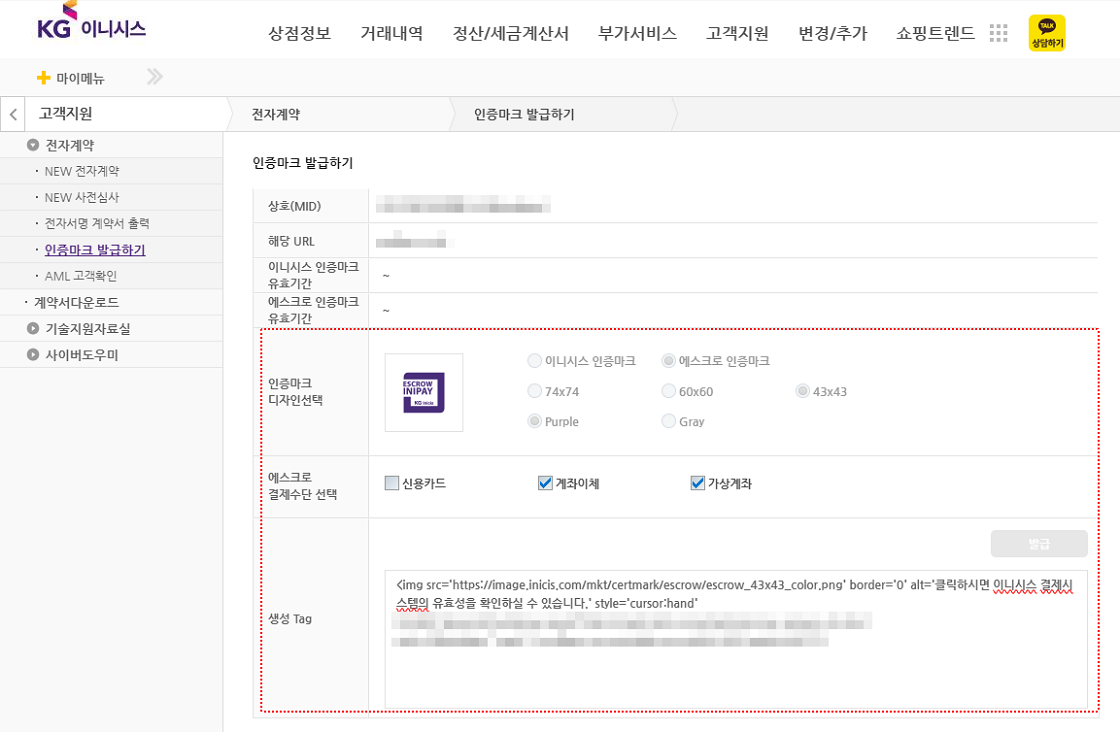Click the escrow INIPAY mark preview image
Screen dimensions: 1120x732
click(424, 392)
